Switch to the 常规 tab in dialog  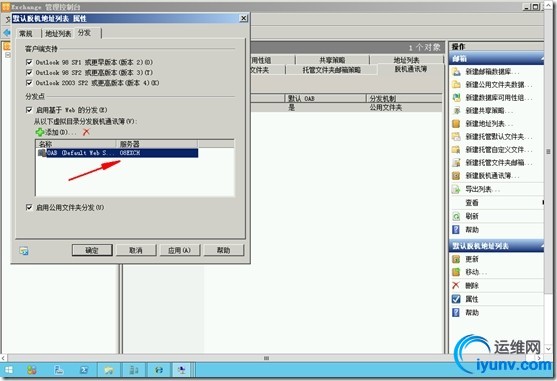point(26,34)
